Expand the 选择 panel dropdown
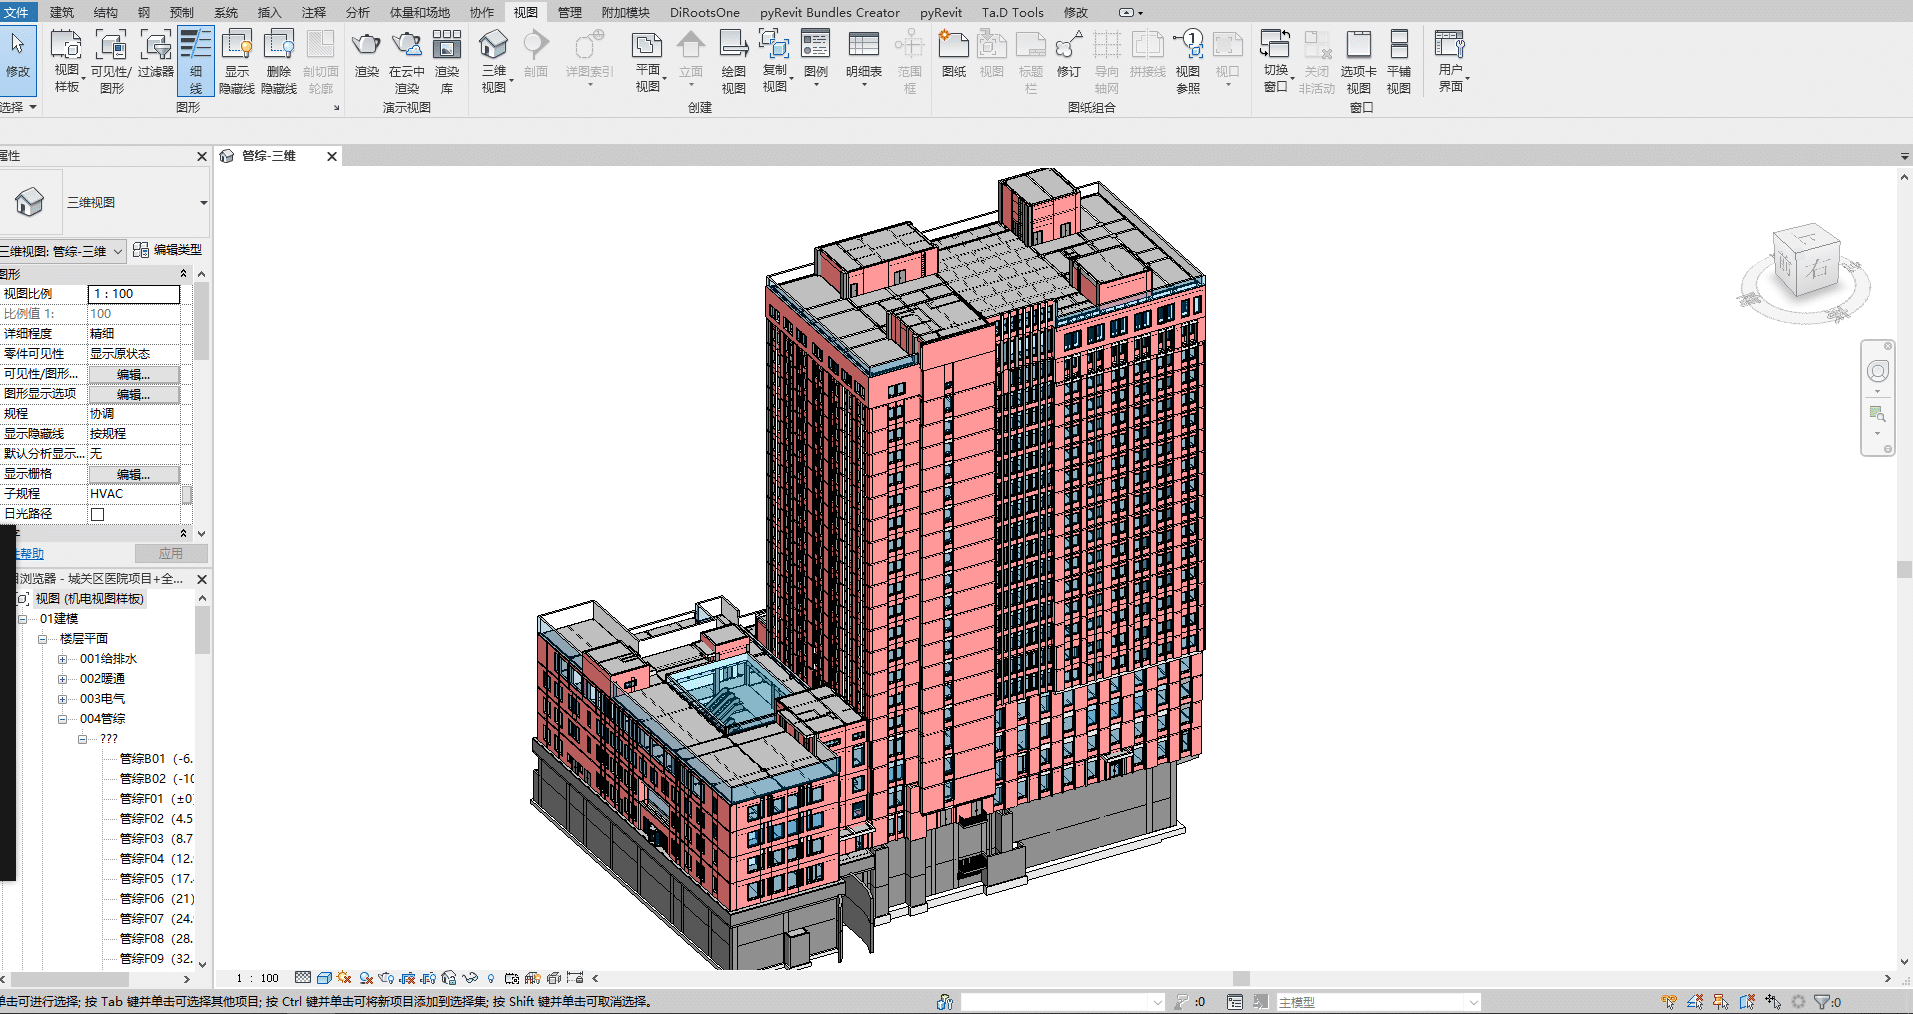The height and width of the screenshot is (1014, 1913). (19, 107)
